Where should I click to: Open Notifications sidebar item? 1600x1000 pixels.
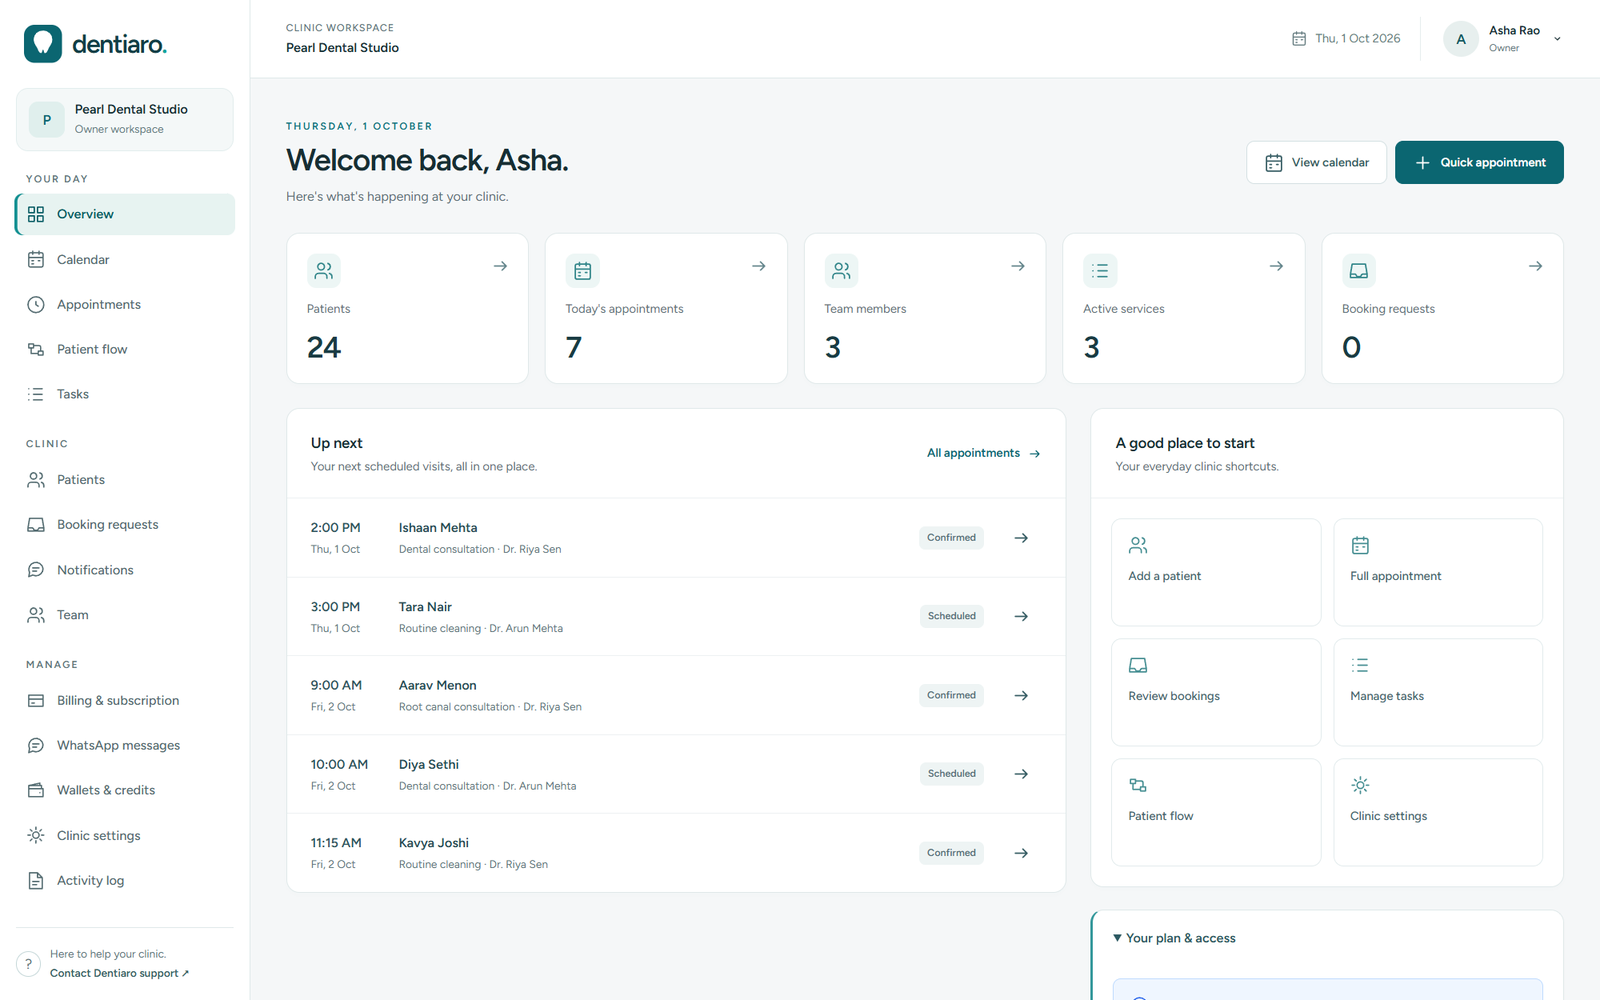click(125, 570)
